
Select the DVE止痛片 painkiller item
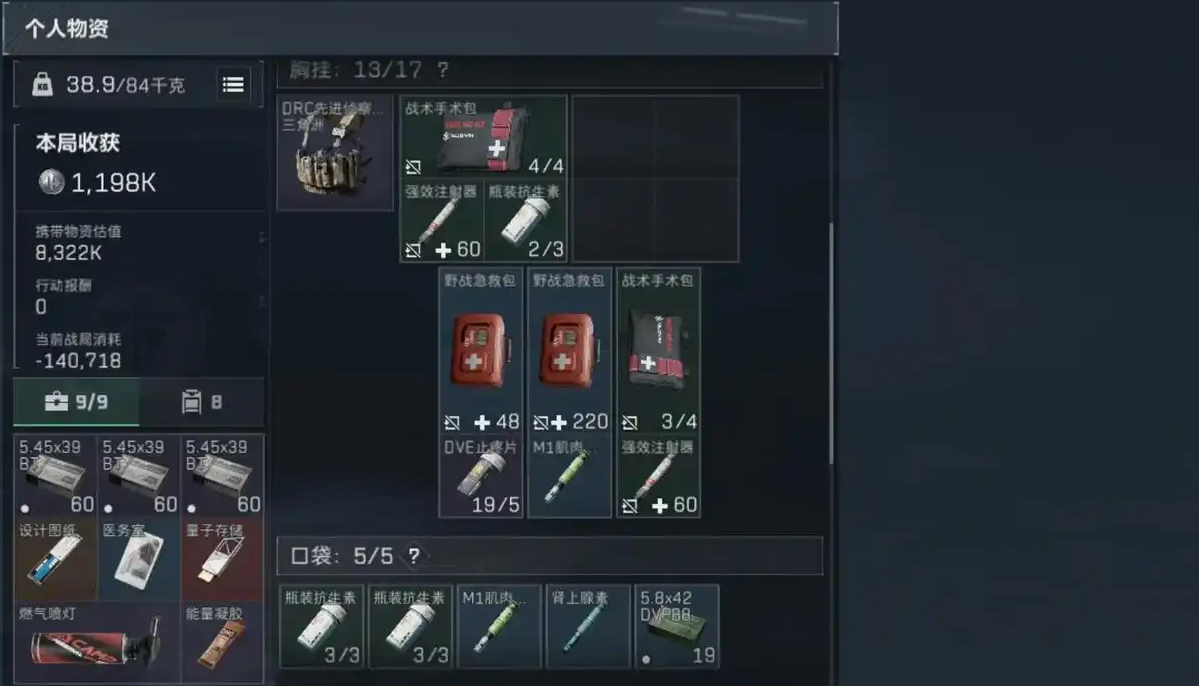click(x=481, y=476)
